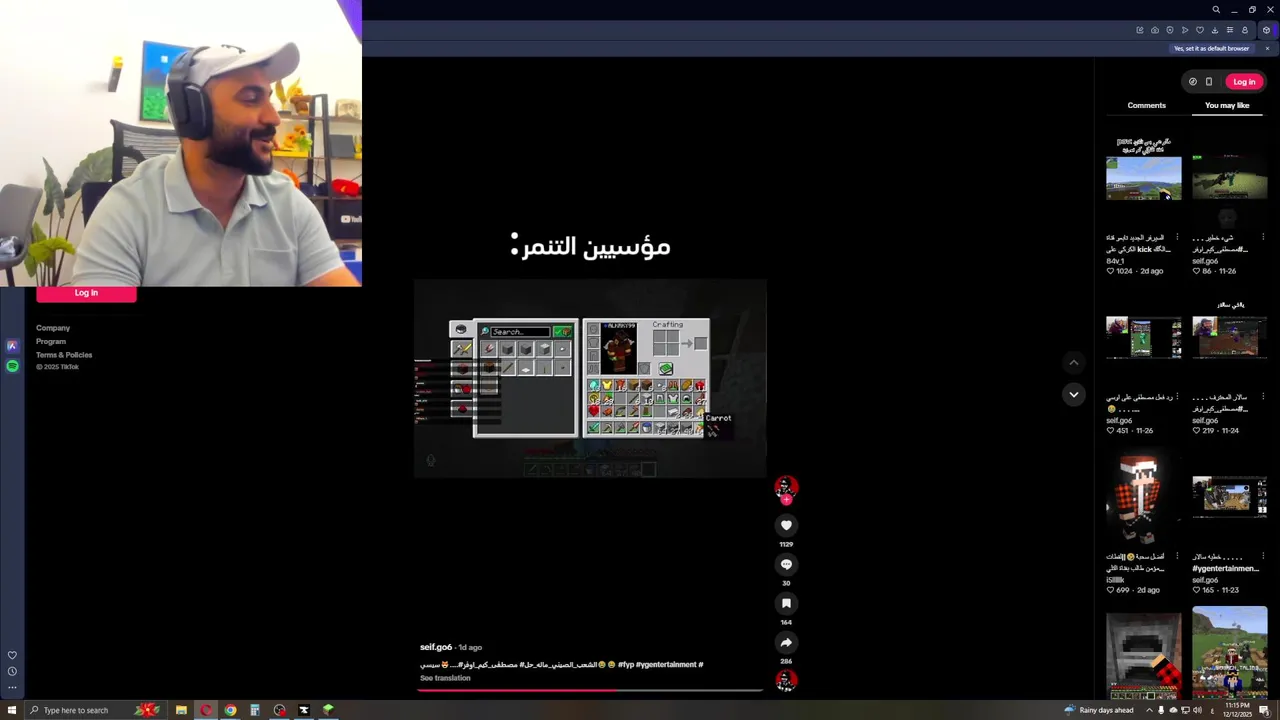Open the browser profile account icon

pos(1245,30)
